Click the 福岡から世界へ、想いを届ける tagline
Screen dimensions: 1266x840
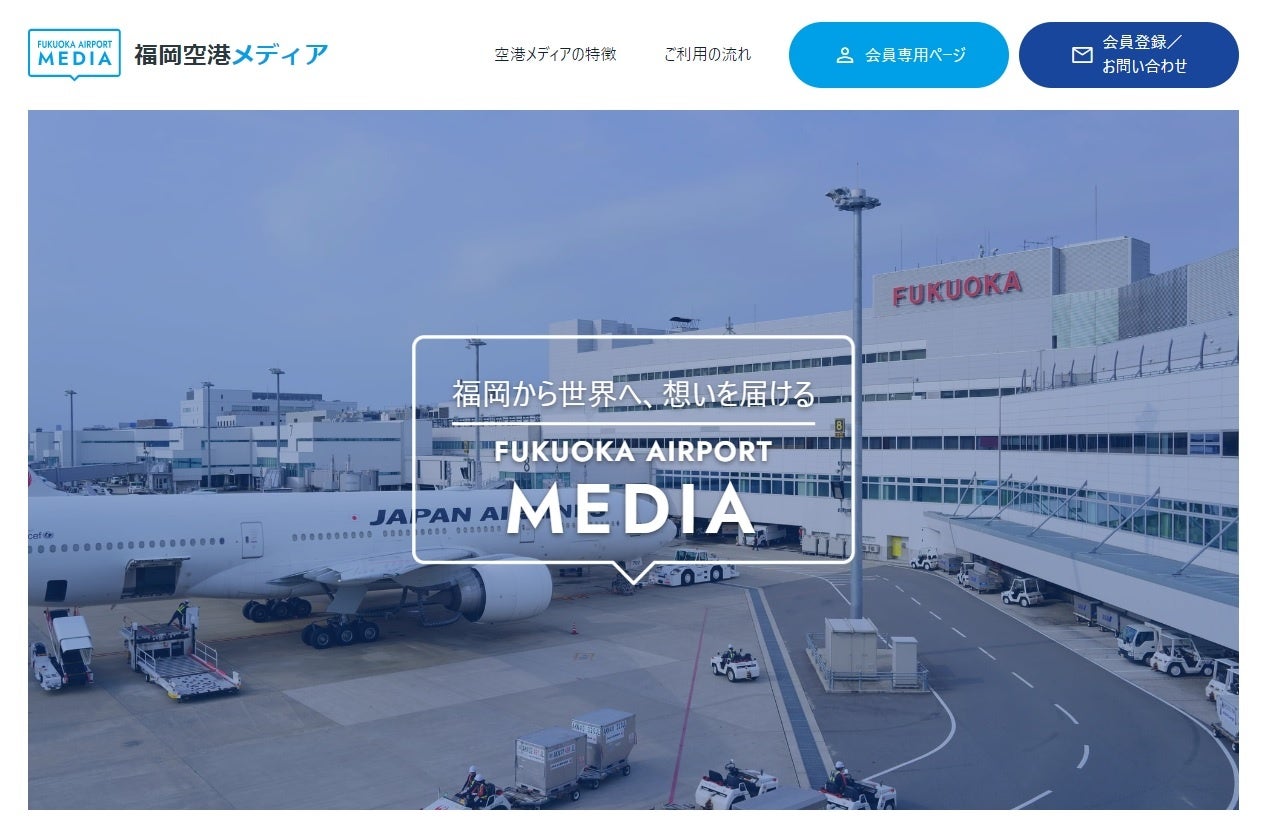tap(634, 394)
